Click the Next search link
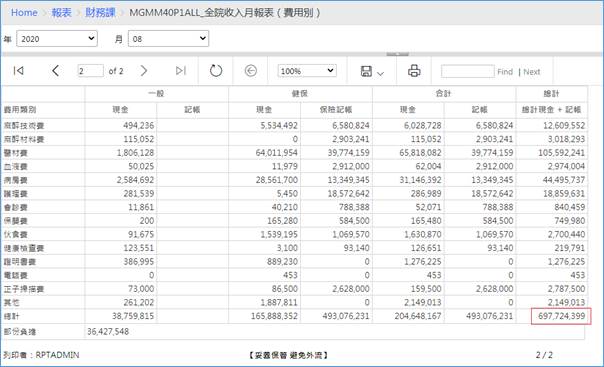This screenshot has width=604, height=367. [x=532, y=72]
